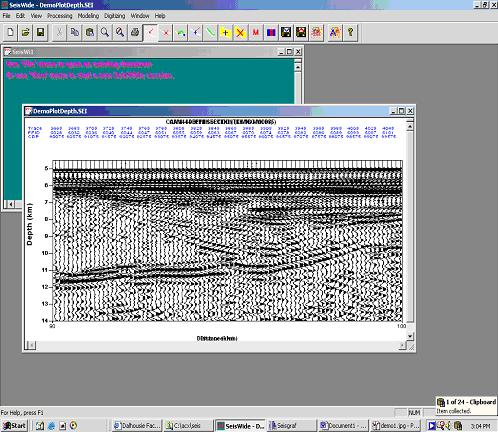Image resolution: width=498 pixels, height=432 pixels.
Task: Switch to Seisgraf in the taskbar
Action: click(x=291, y=426)
